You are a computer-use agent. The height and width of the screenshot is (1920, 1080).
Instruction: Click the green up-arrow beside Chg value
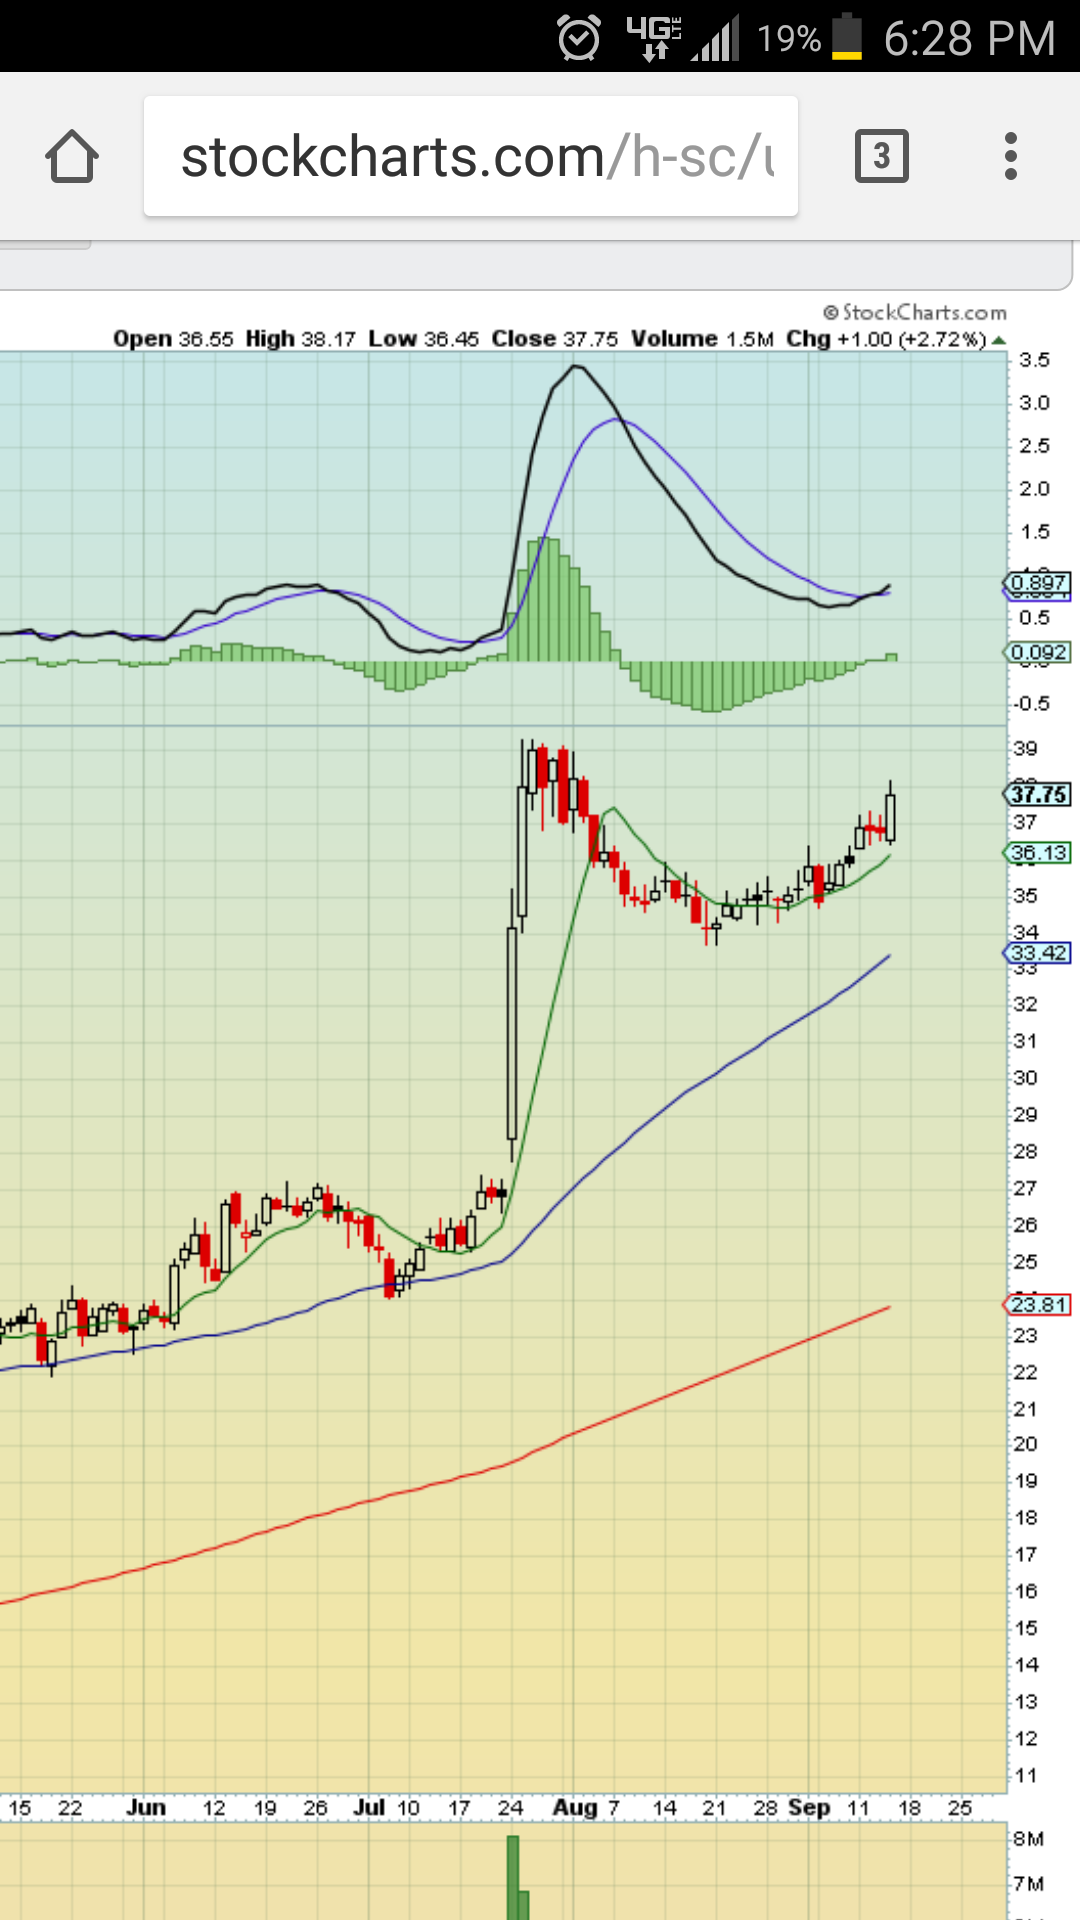pos(998,340)
